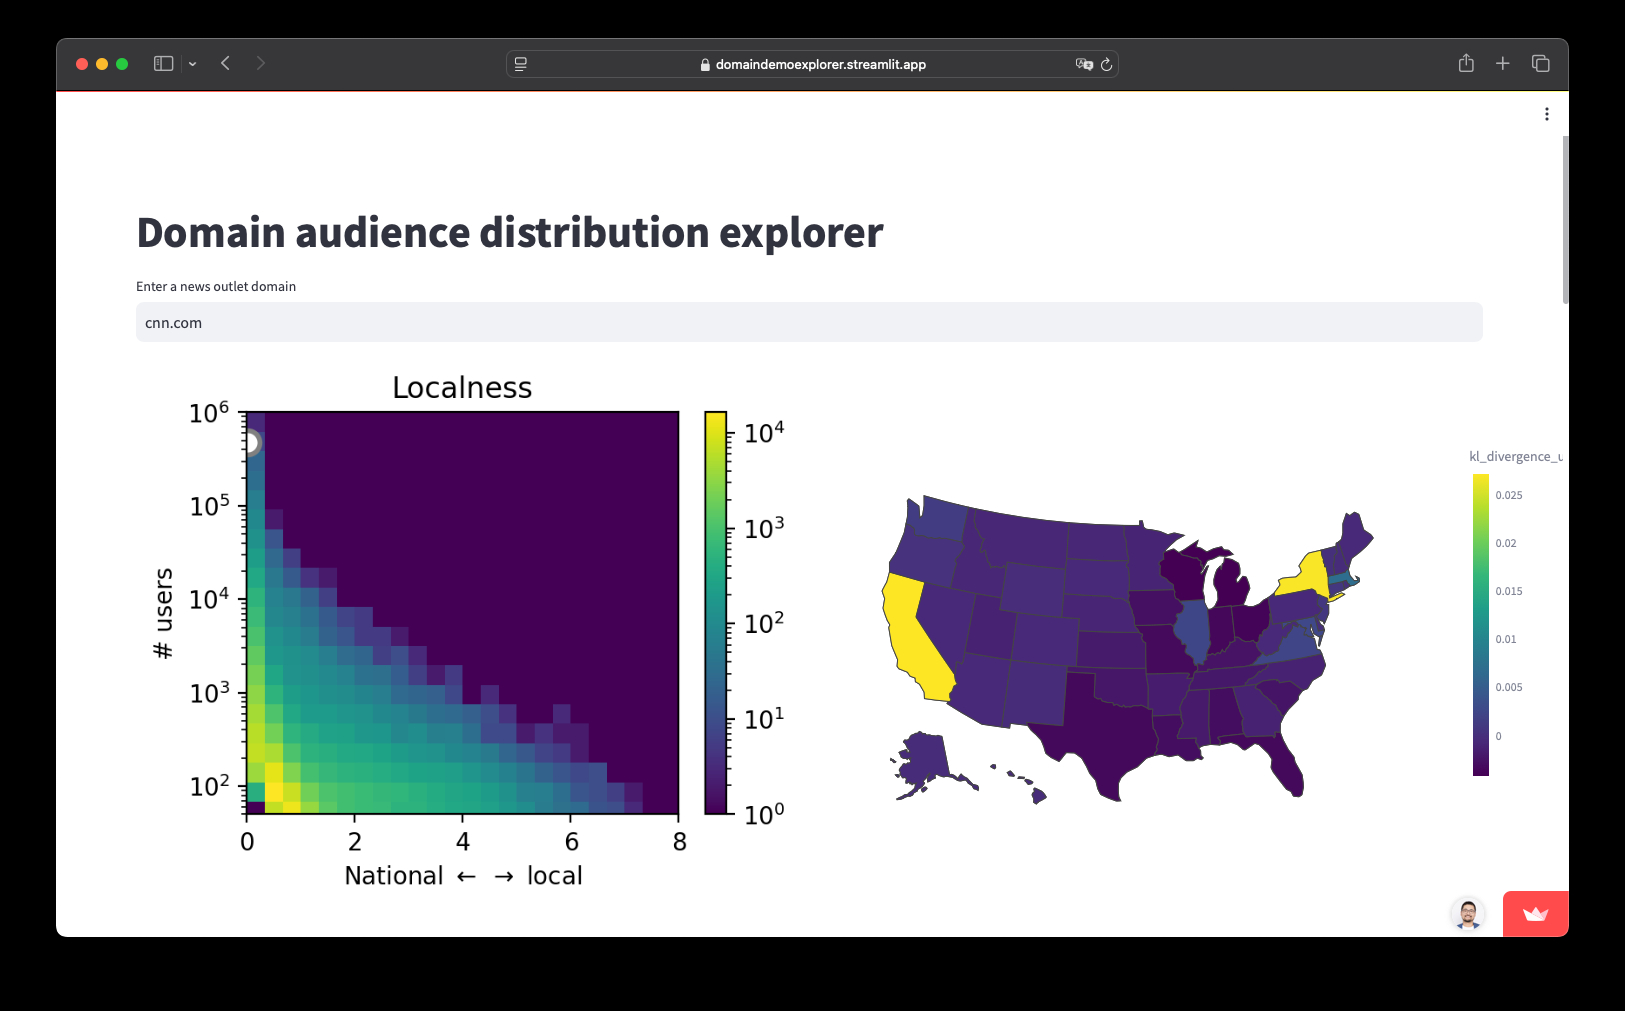This screenshot has height=1011, width=1625.
Task: Click the white marker on Localness heatmap
Action: click(250, 442)
